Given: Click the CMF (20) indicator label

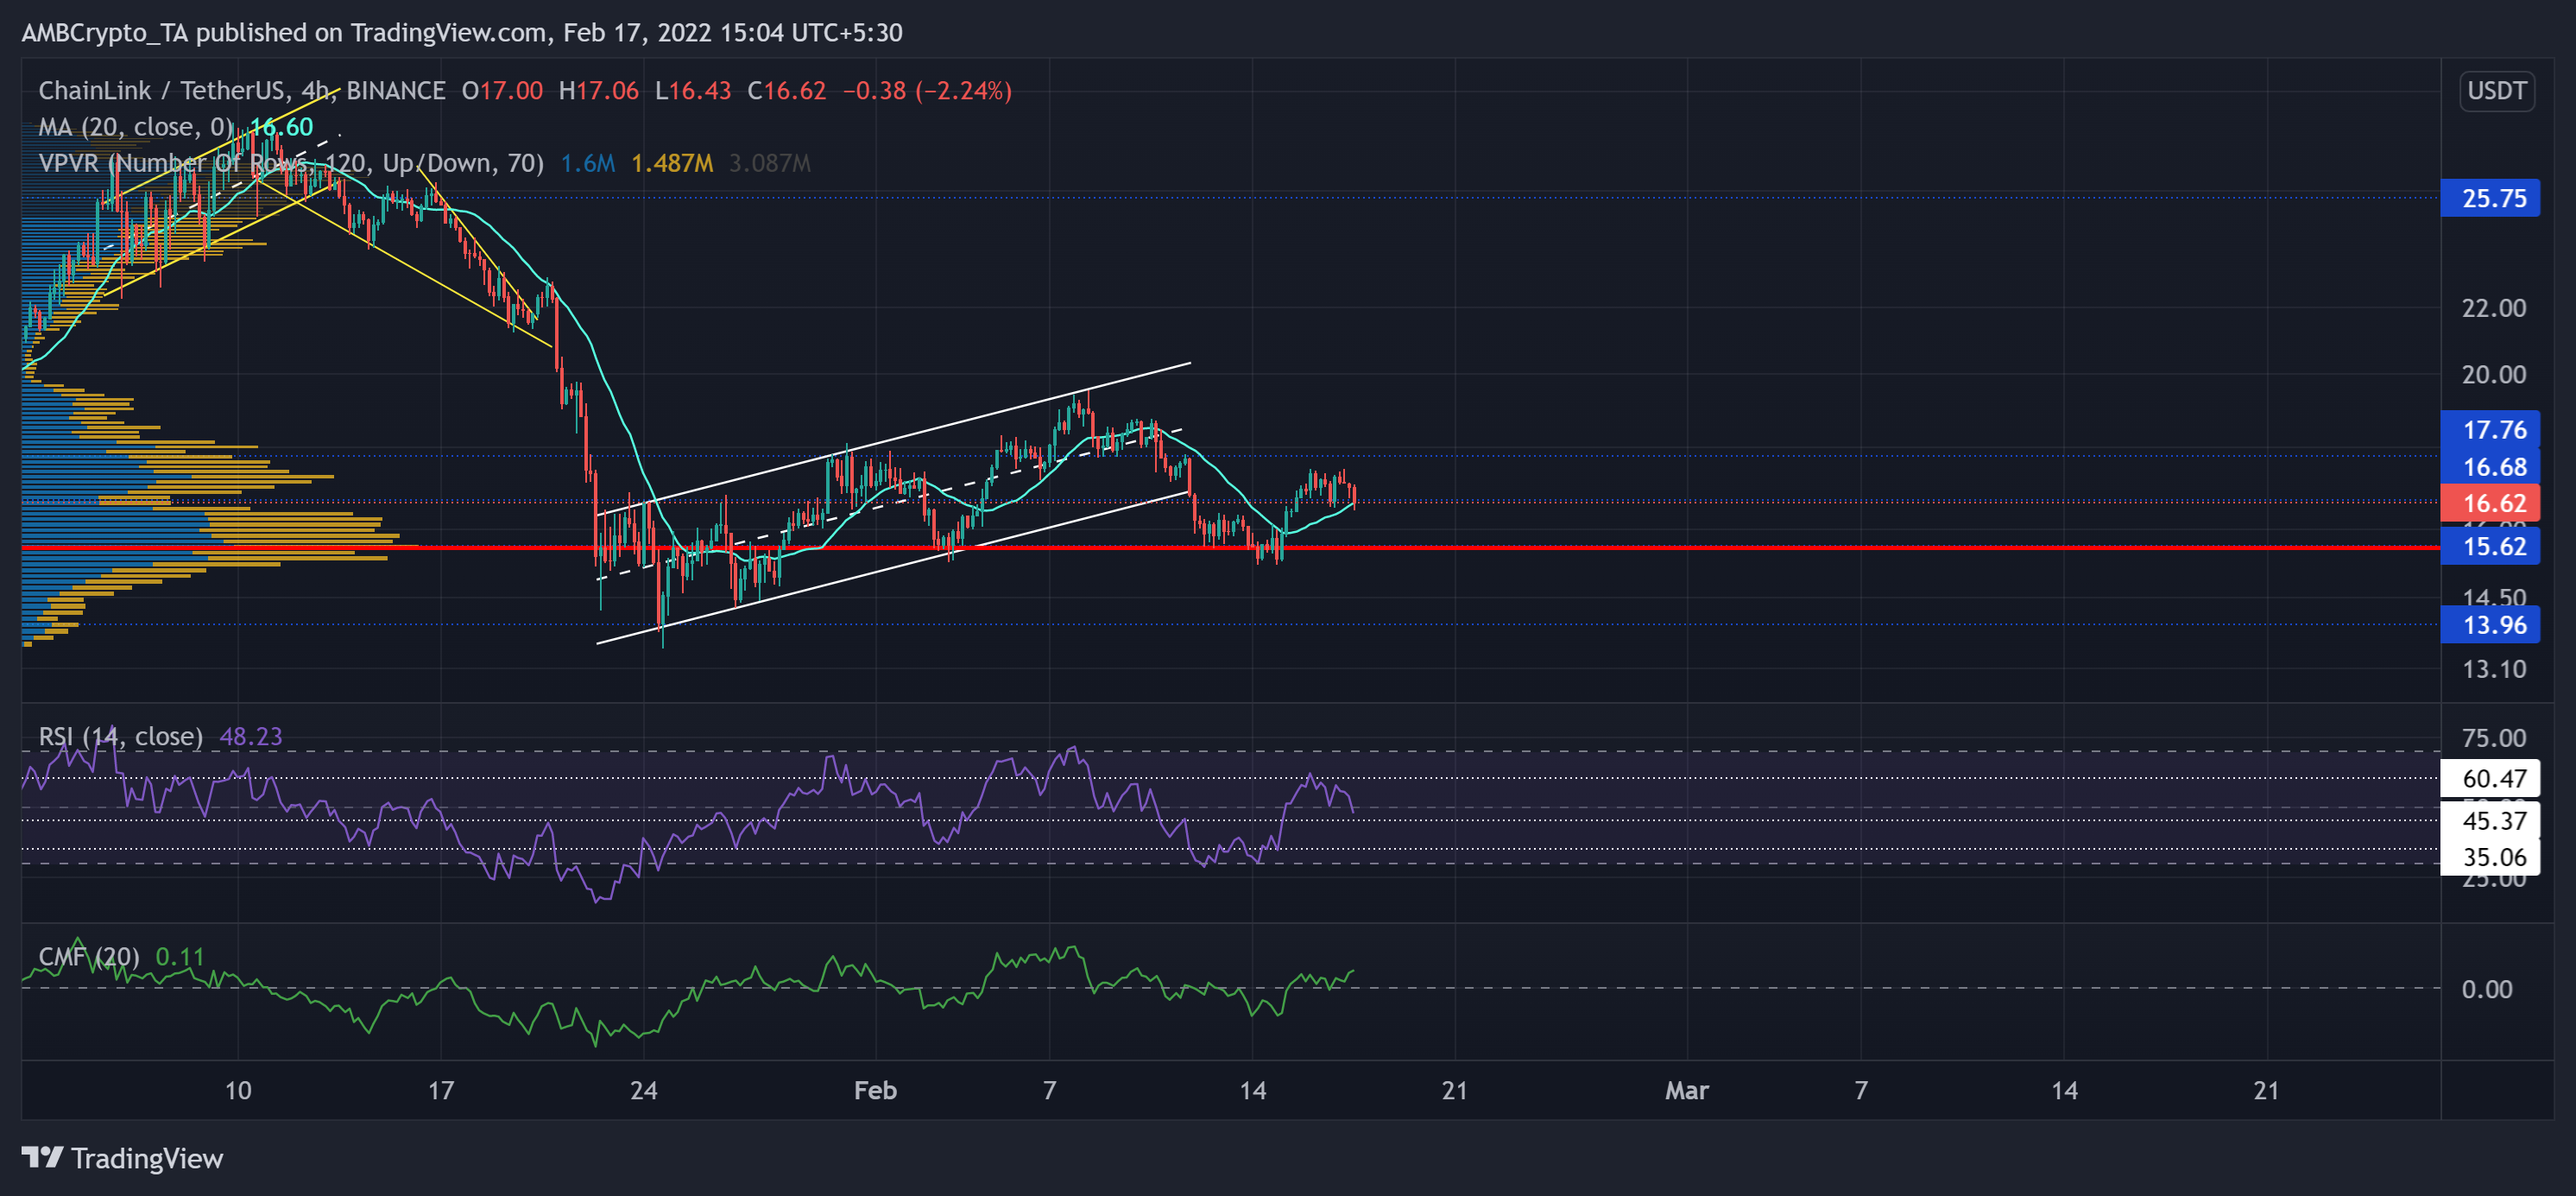Looking at the screenshot, I should pos(89,957).
